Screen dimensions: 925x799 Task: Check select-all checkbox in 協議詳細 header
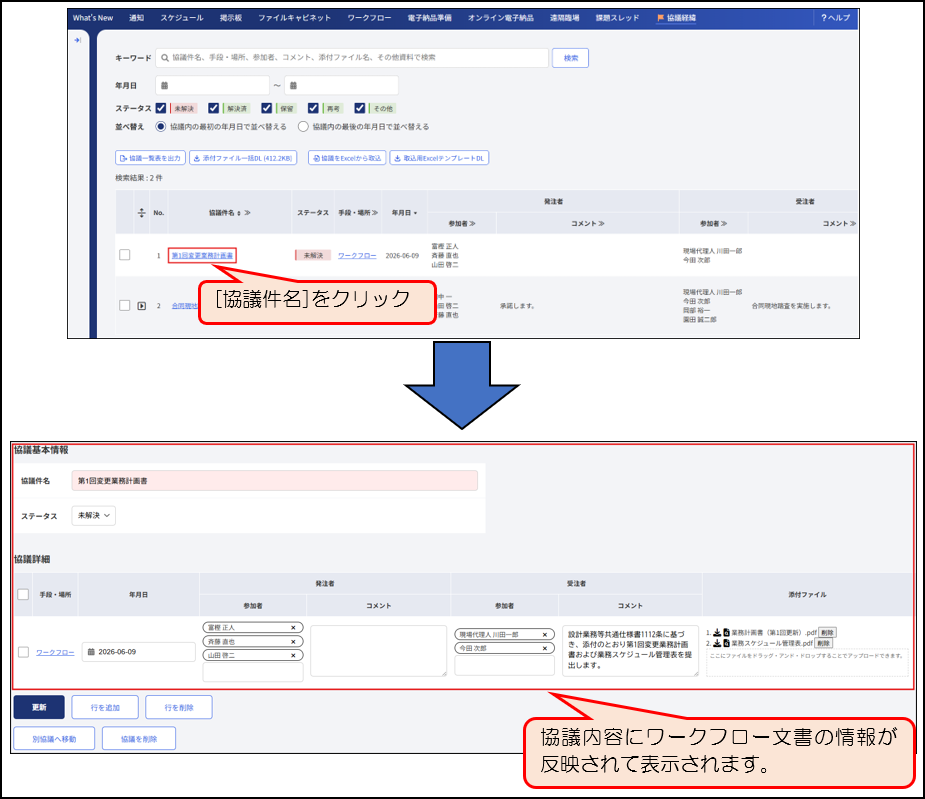click(x=23, y=594)
